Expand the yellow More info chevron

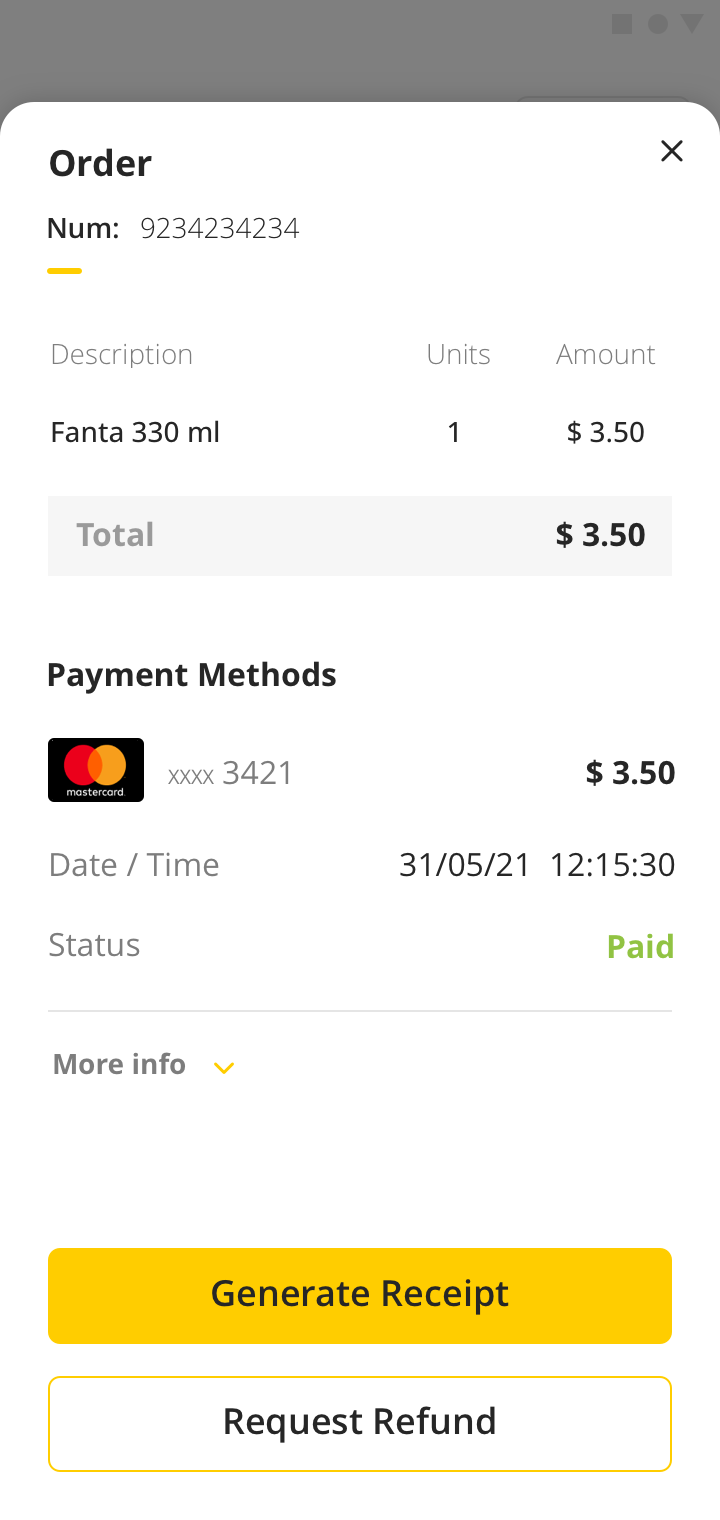[x=224, y=1068]
